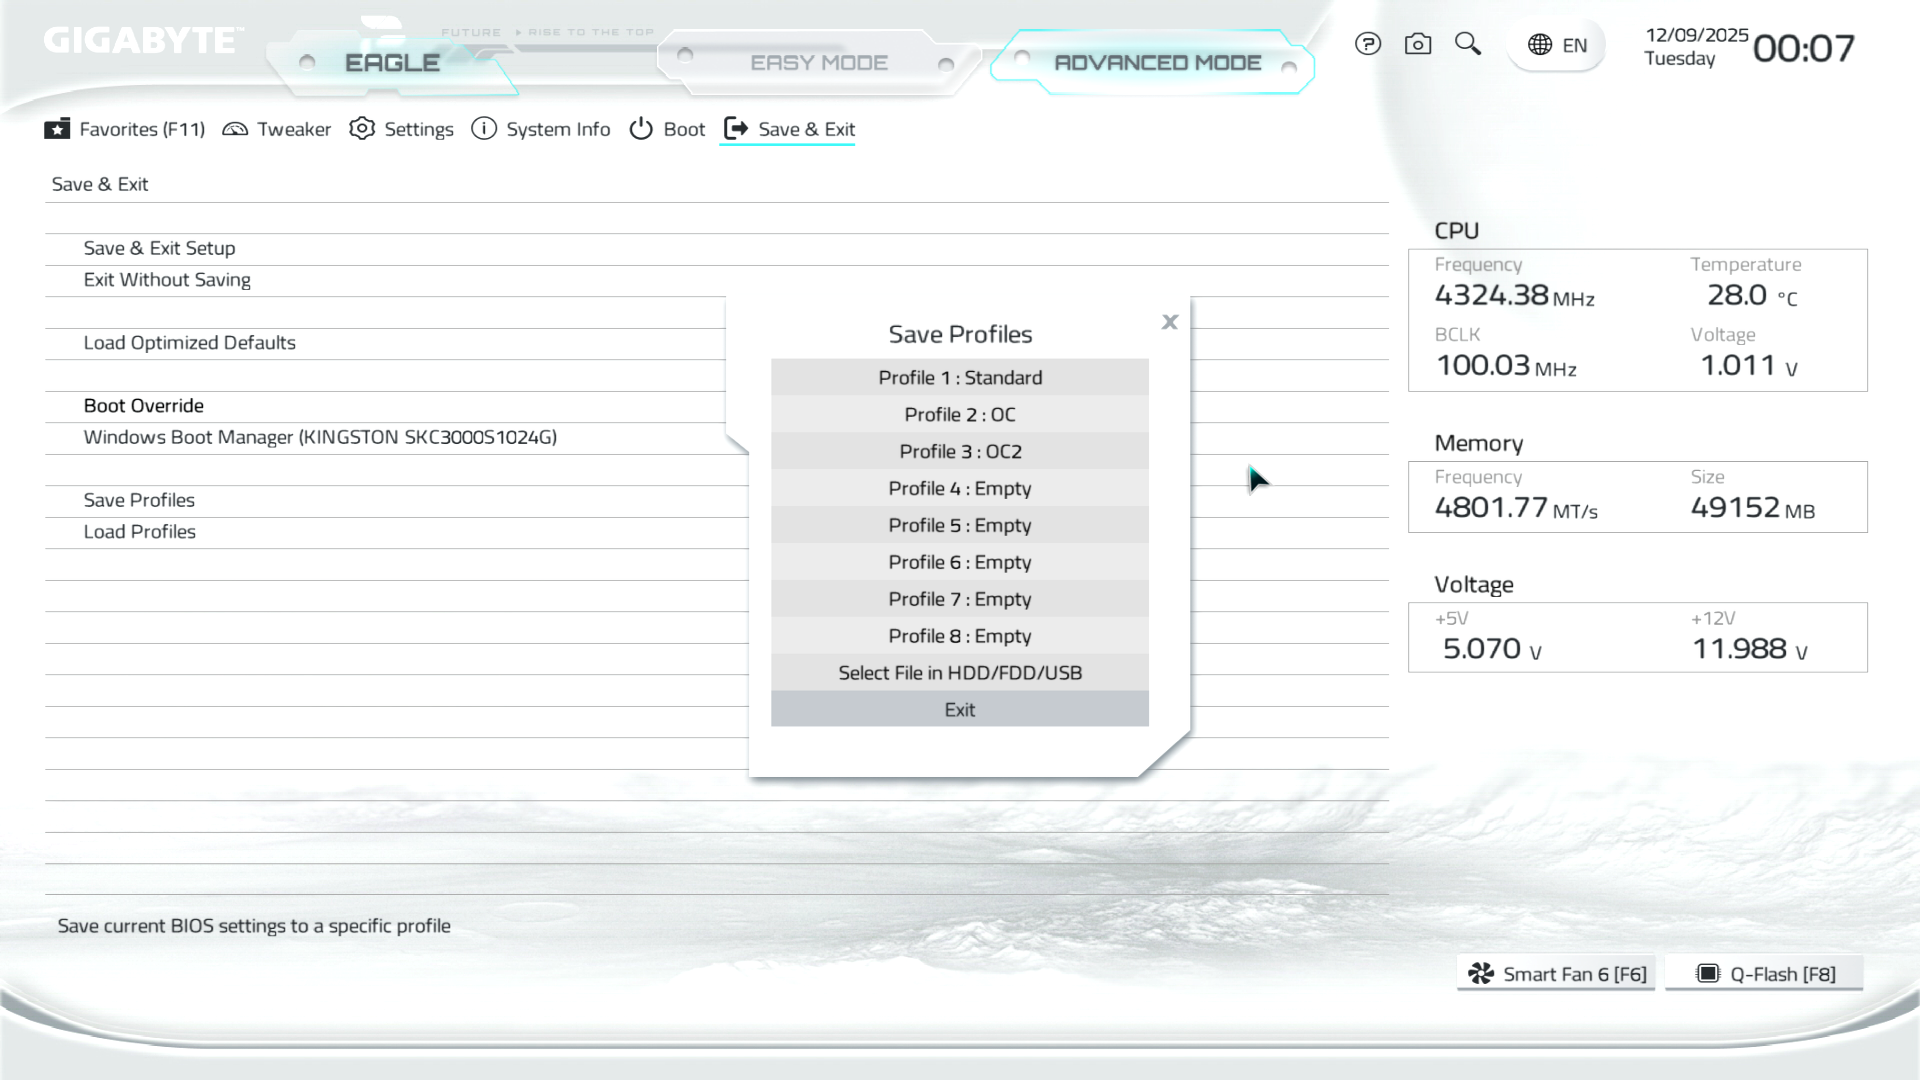Select Advanced Mode
Viewport: 1920px width, 1080px height.
point(1157,63)
